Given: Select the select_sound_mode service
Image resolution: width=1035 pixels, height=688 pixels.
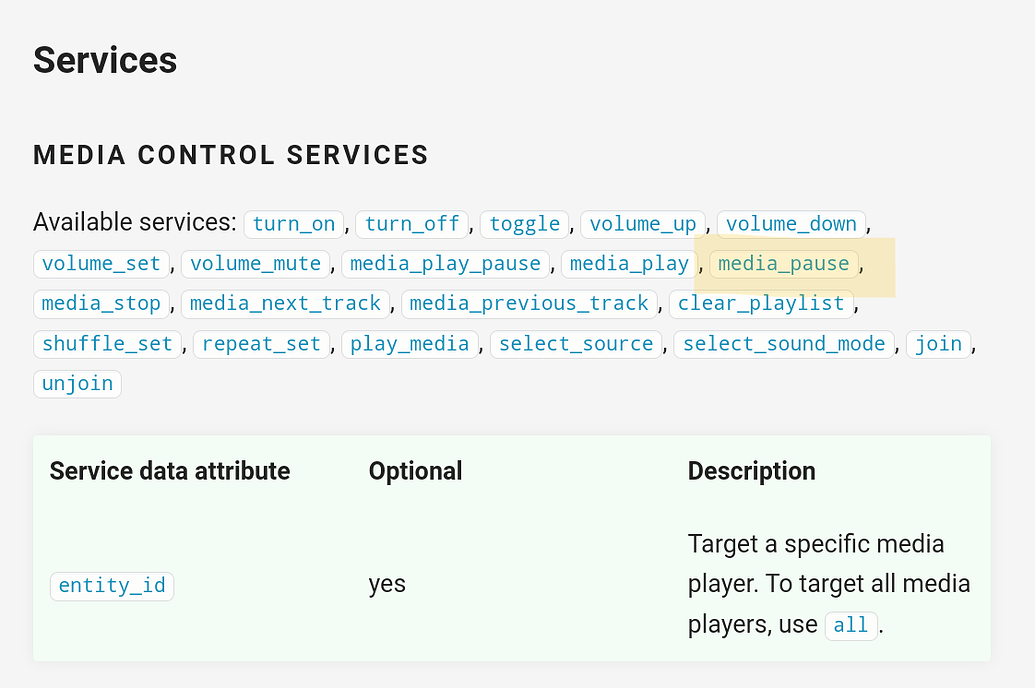Looking at the screenshot, I should (784, 344).
